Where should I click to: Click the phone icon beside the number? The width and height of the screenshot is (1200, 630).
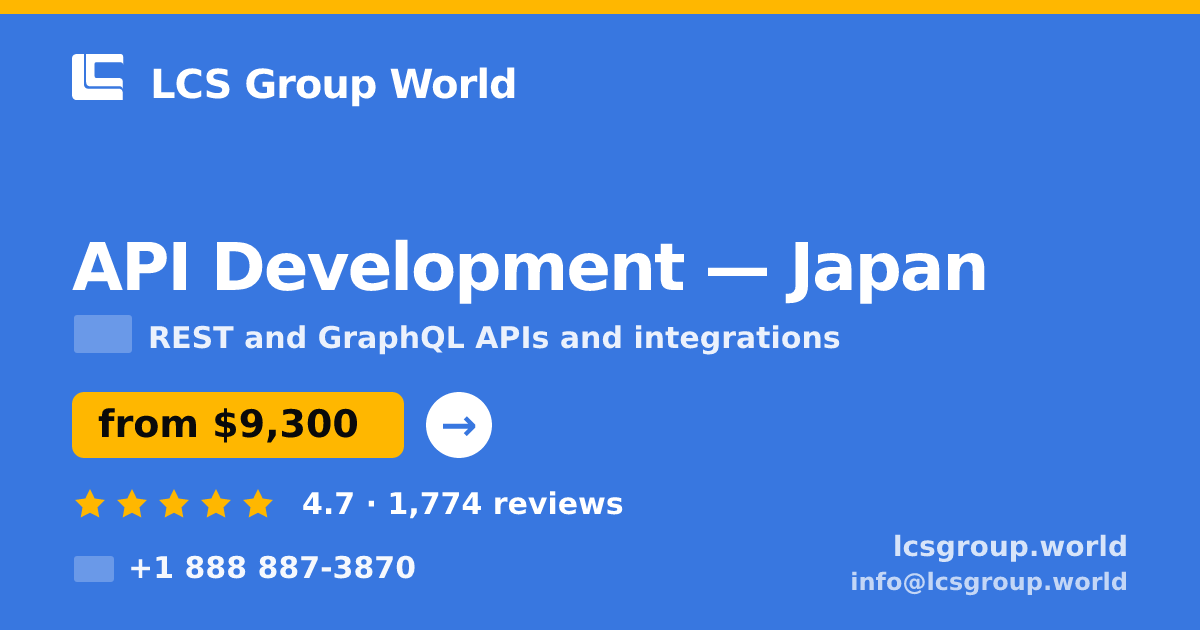94,569
